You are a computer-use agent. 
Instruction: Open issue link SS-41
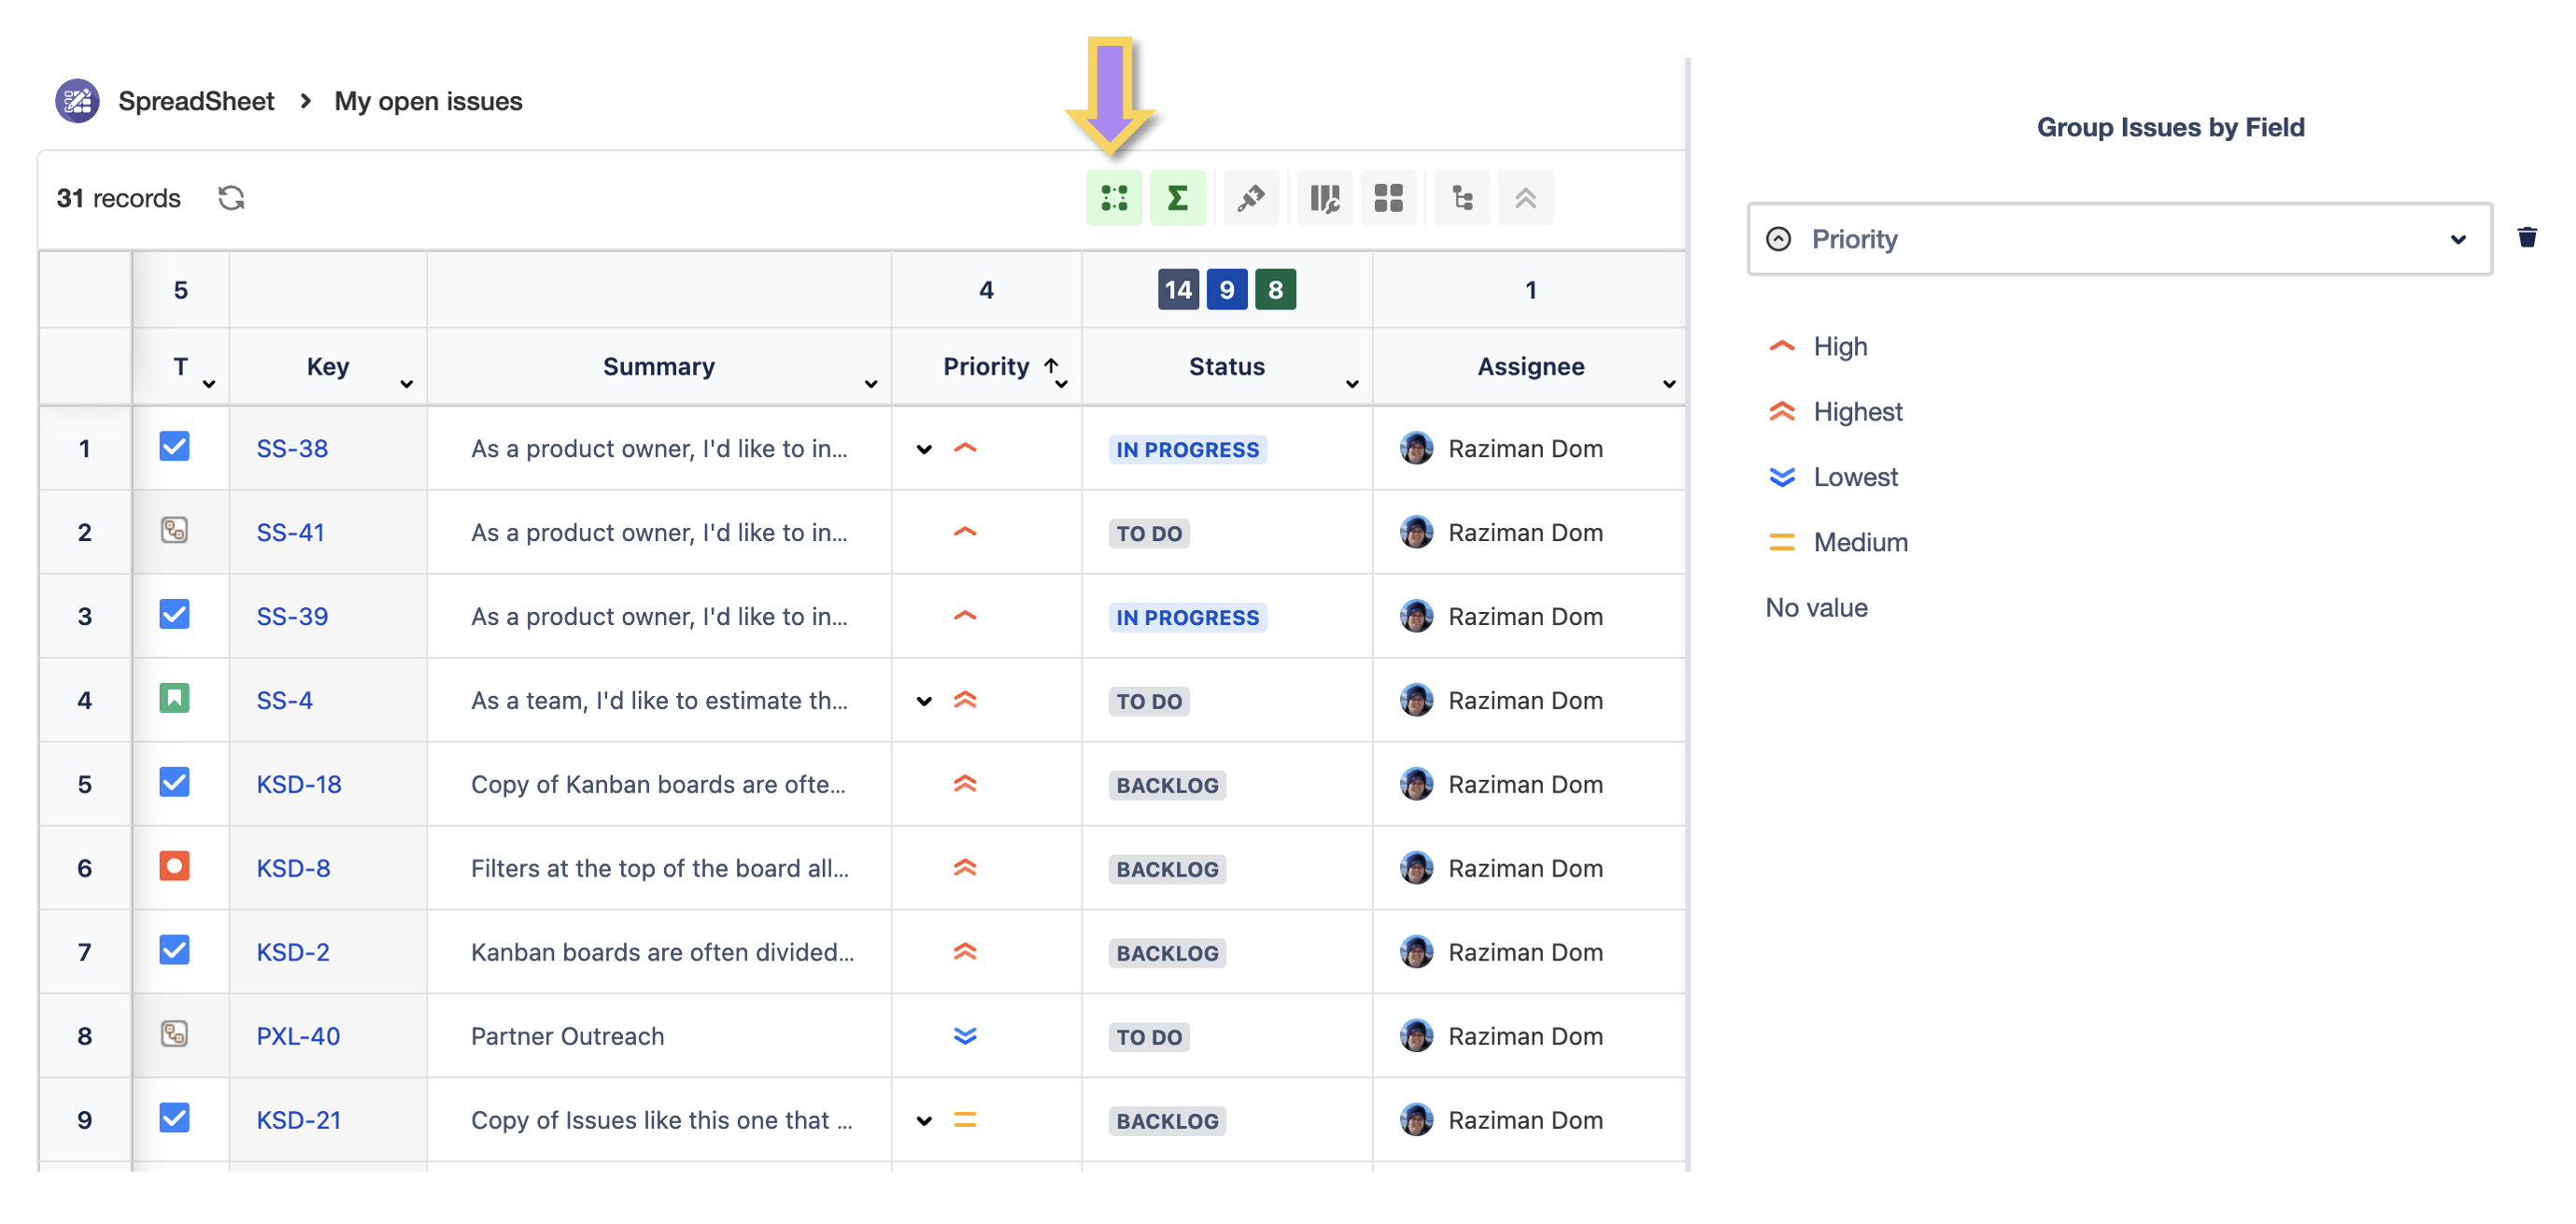tap(290, 532)
